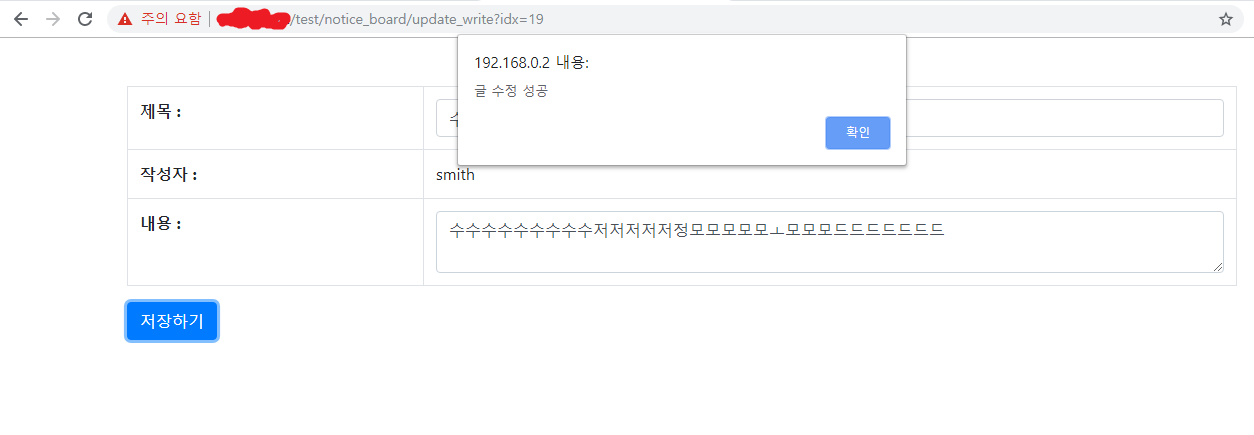Image resolution: width=1254 pixels, height=435 pixels.
Task: Go back using the browser back arrow
Action: [x=21, y=19]
